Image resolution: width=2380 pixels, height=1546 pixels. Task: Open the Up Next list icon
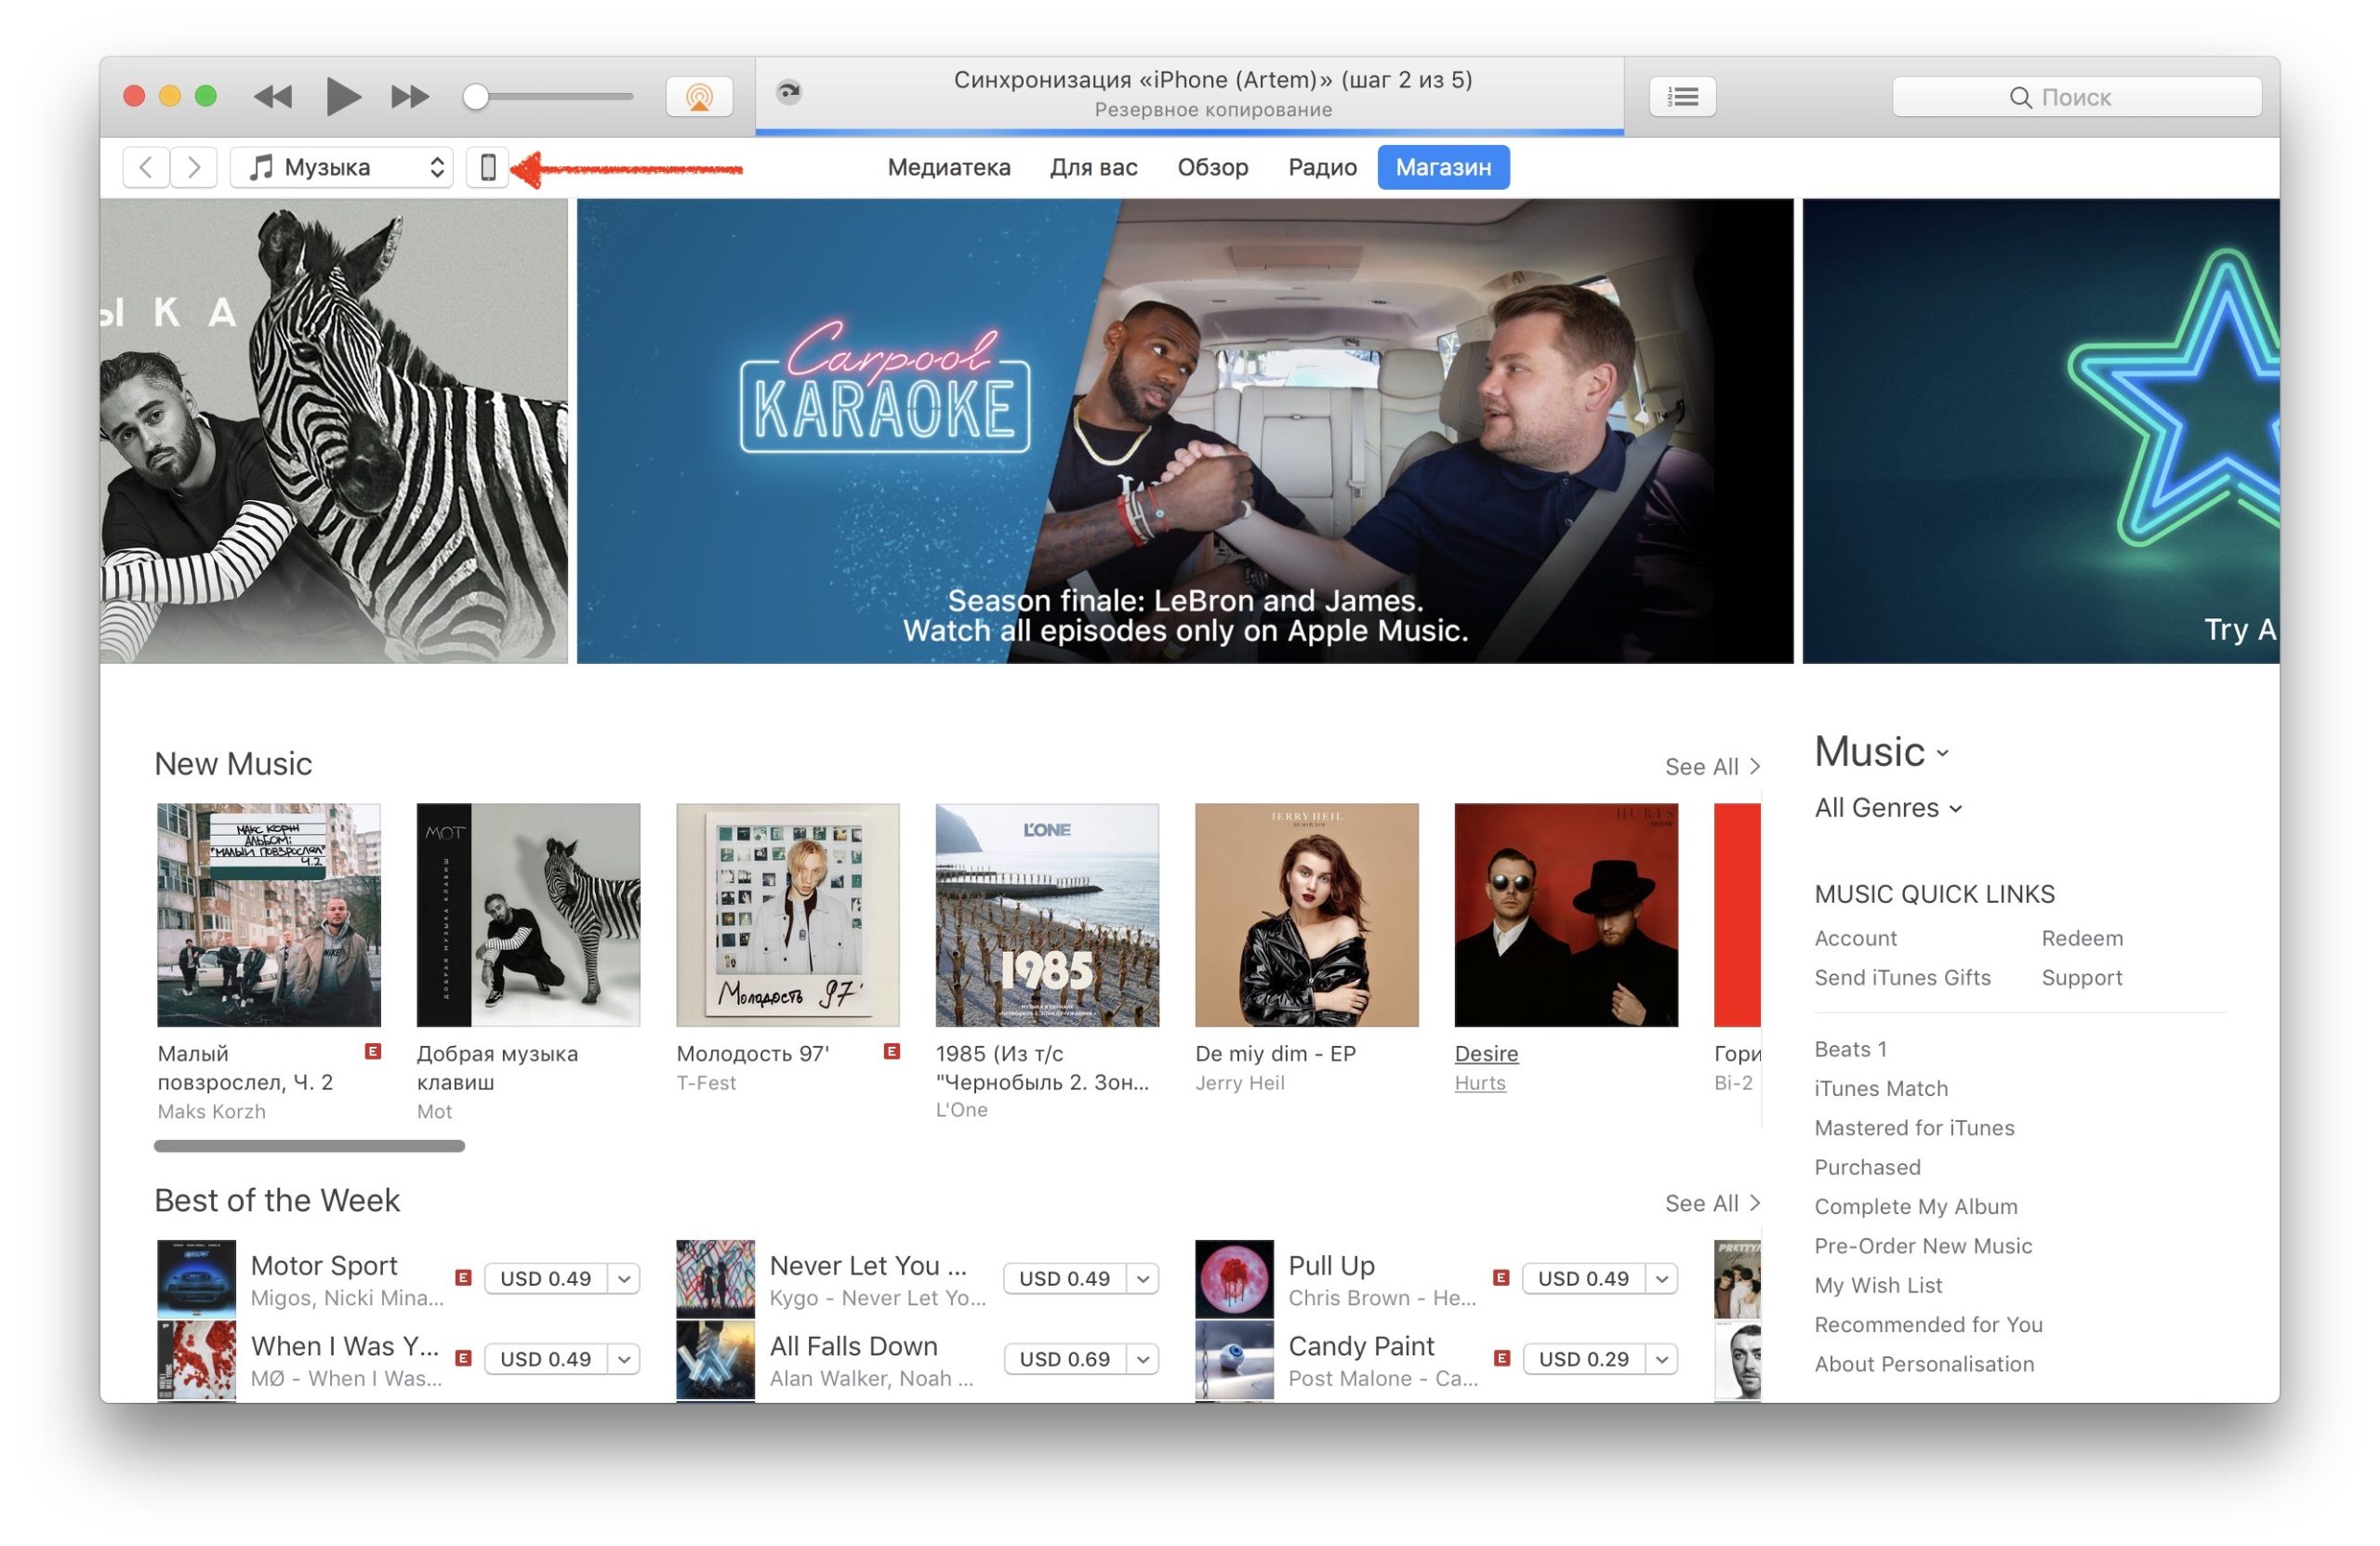[x=1682, y=97]
